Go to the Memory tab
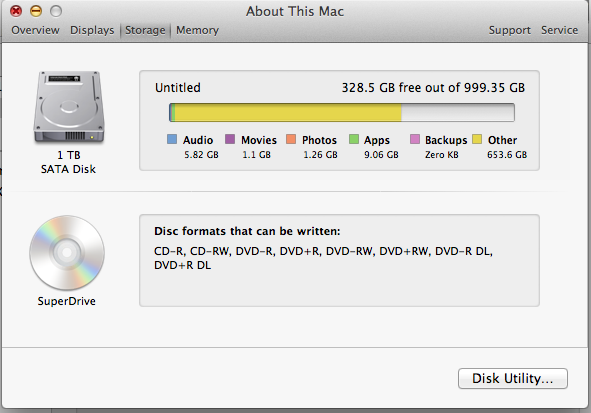 click(x=198, y=30)
